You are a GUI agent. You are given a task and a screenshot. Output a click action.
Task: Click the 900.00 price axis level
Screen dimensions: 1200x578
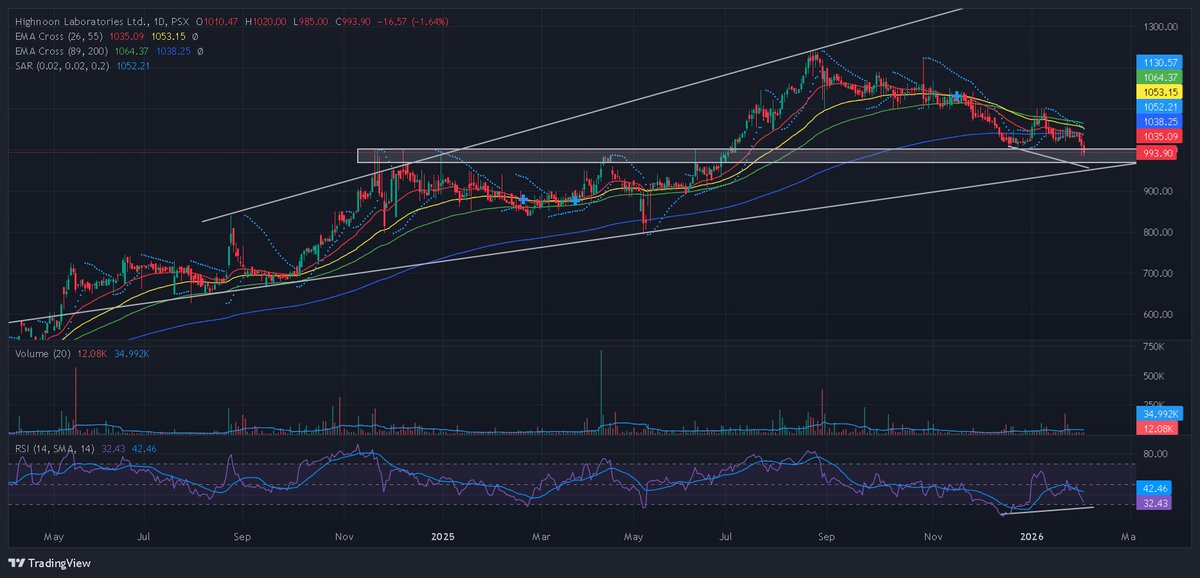click(1159, 191)
